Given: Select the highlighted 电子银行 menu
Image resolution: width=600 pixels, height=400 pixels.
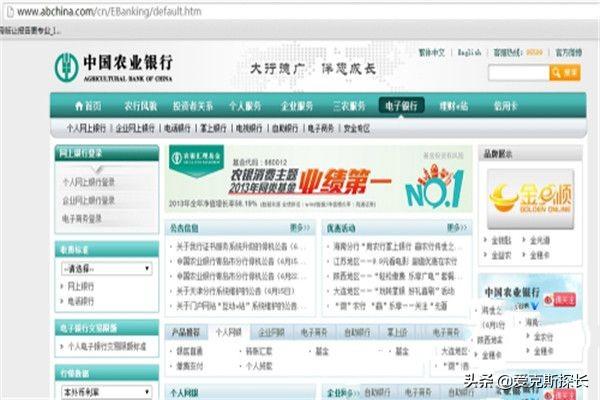Looking at the screenshot, I should (x=401, y=106).
